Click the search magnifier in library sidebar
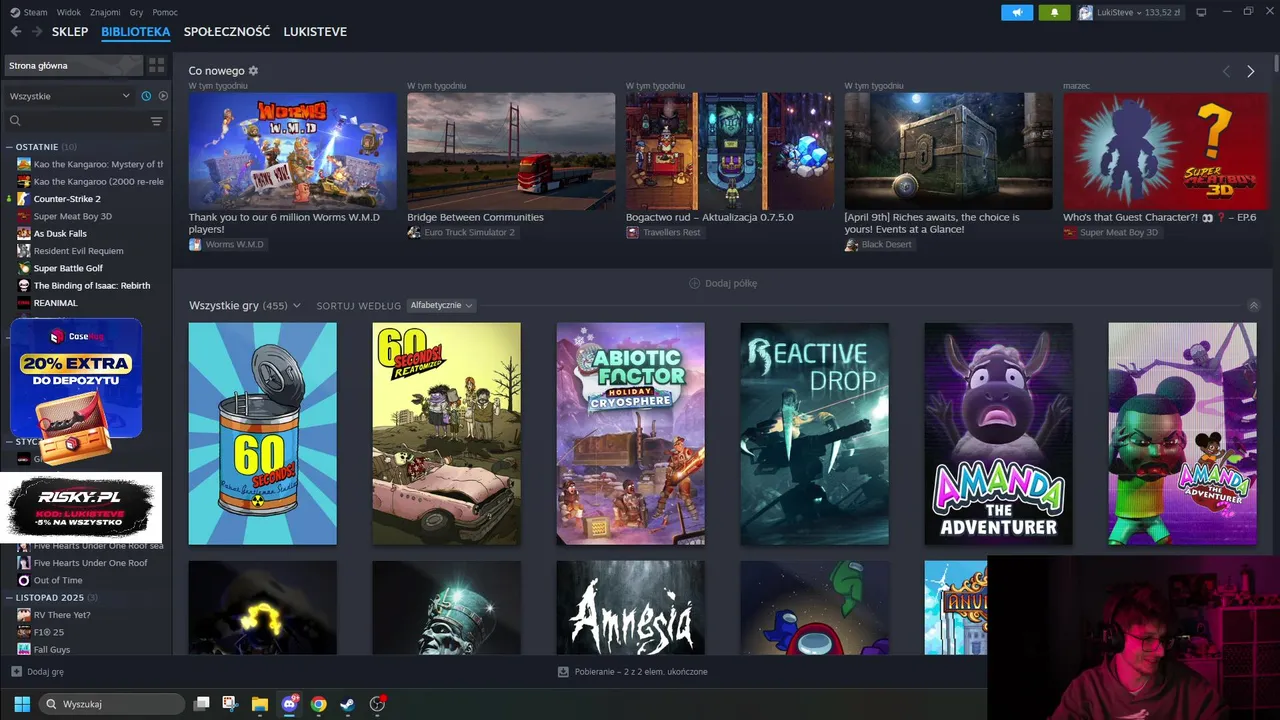The width and height of the screenshot is (1280, 720). (15, 121)
